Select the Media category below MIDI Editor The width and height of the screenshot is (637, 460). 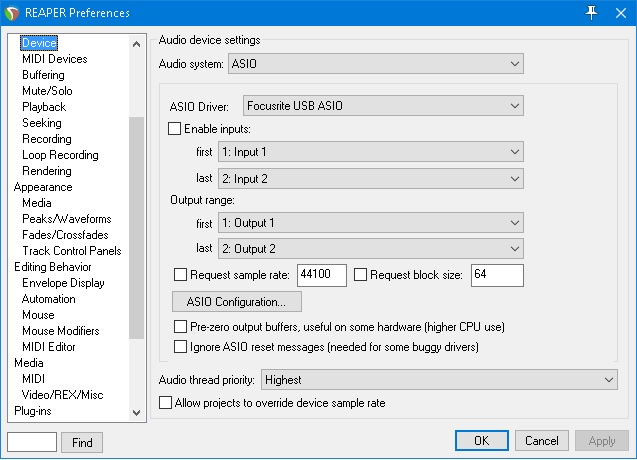click(x=29, y=362)
